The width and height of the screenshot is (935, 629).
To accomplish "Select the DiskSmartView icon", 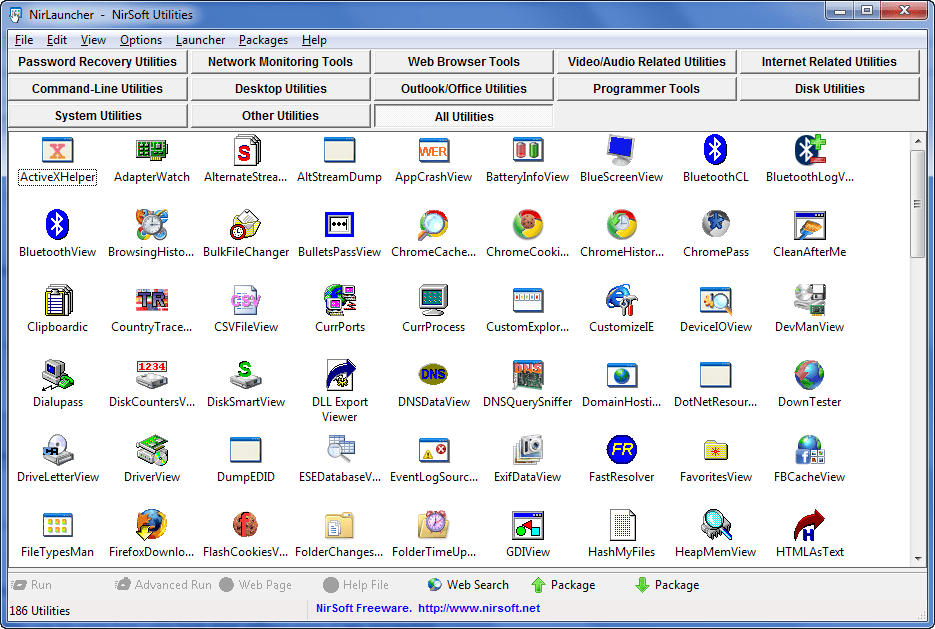I will point(246,374).
